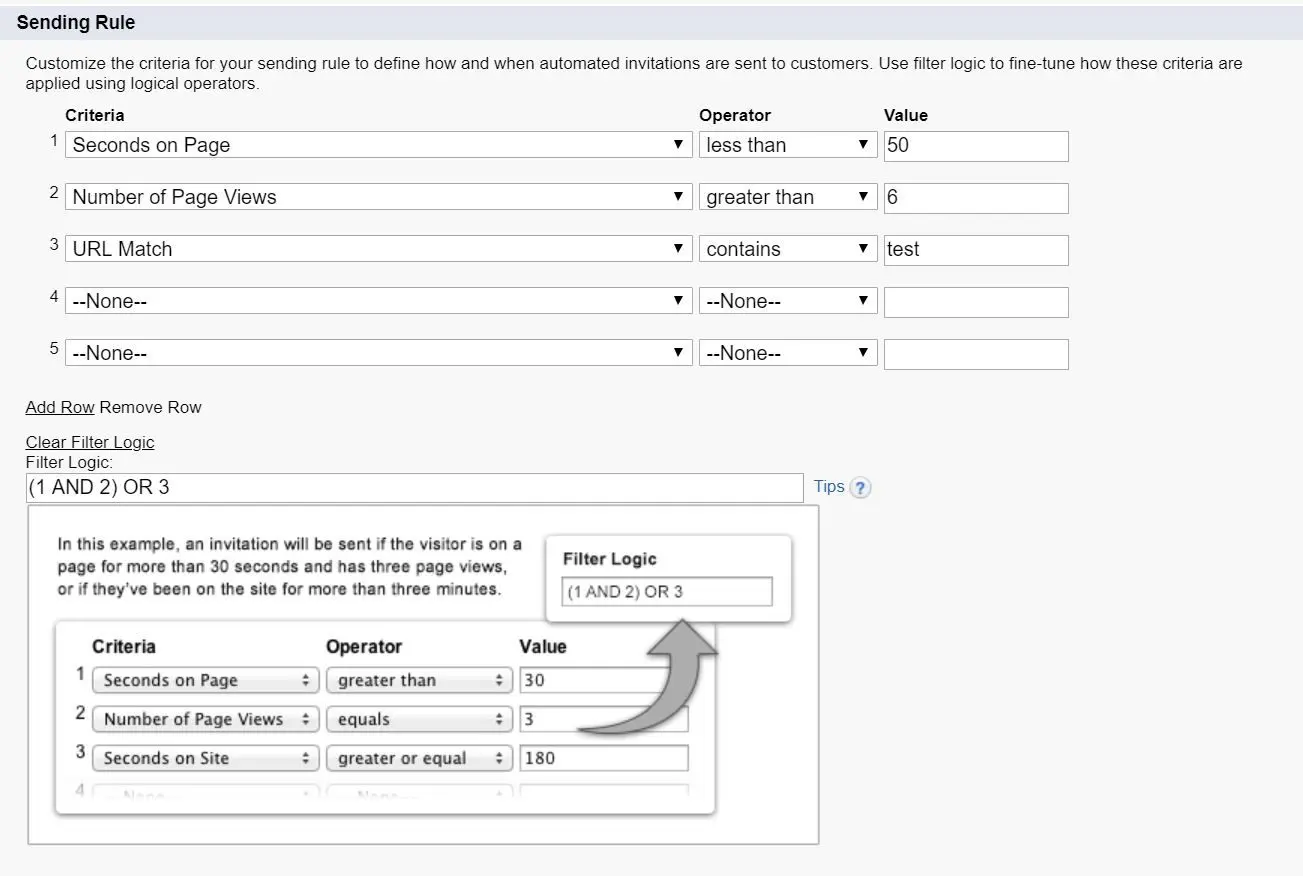This screenshot has height=877, width=1303.
Task: Open the 'less than' operator dropdown
Action: click(x=788, y=145)
